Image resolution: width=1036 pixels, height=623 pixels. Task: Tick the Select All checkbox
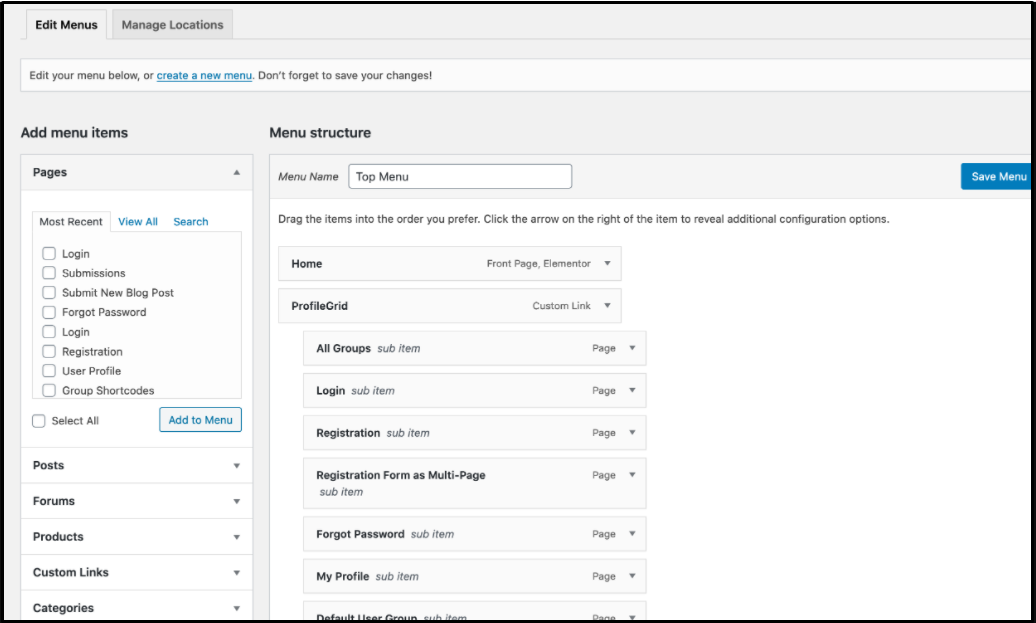pyautogui.click(x=39, y=421)
